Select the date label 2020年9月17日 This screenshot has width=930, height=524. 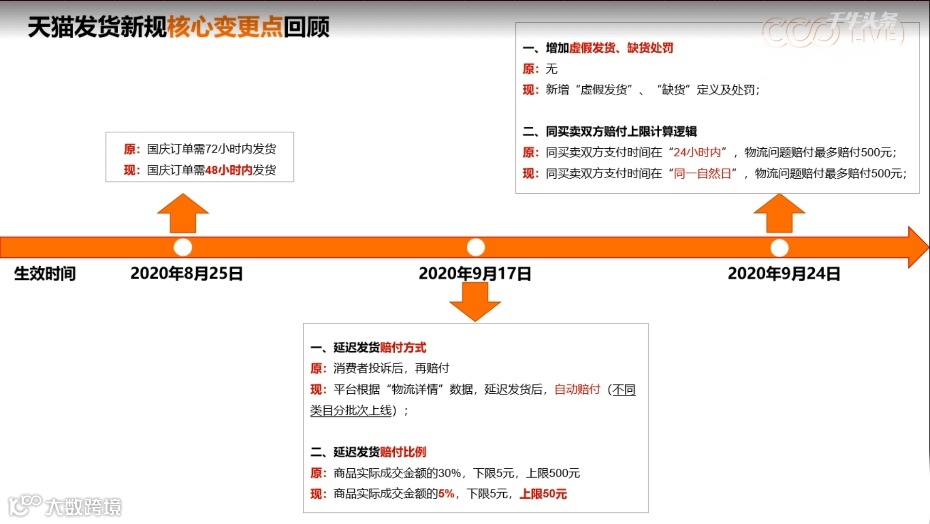point(475,274)
